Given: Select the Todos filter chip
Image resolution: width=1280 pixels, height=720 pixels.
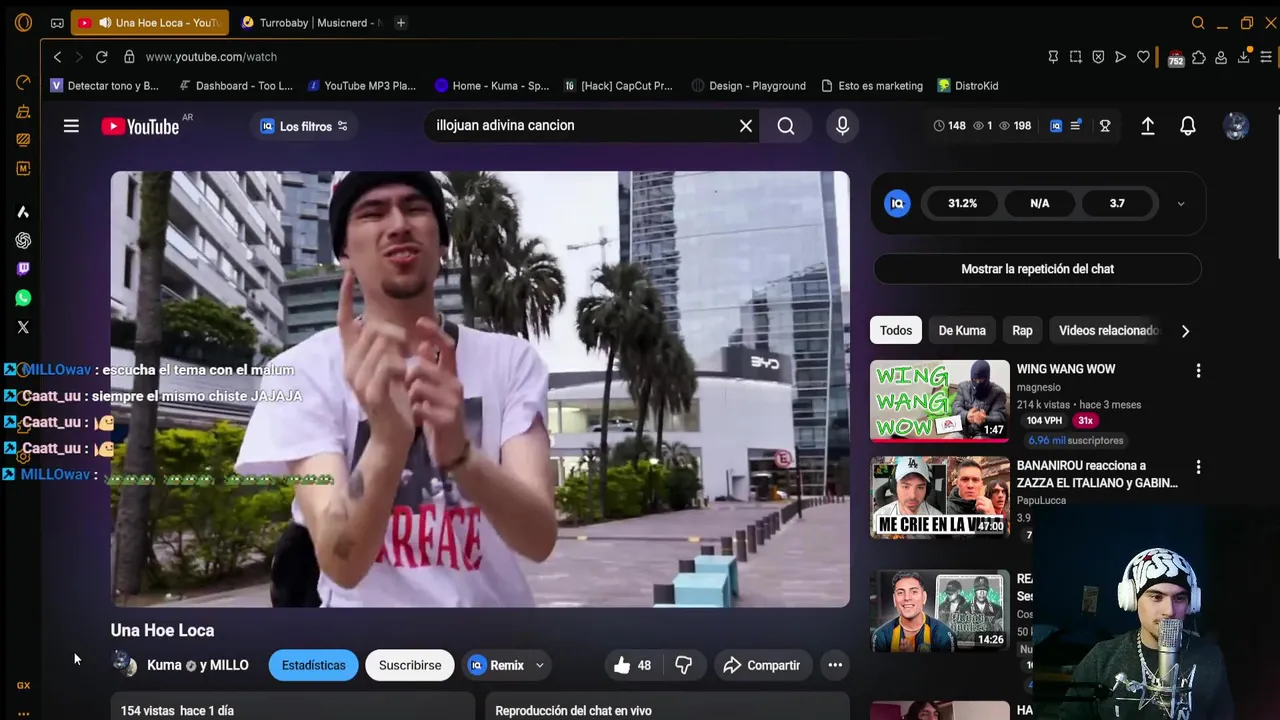Looking at the screenshot, I should [896, 330].
